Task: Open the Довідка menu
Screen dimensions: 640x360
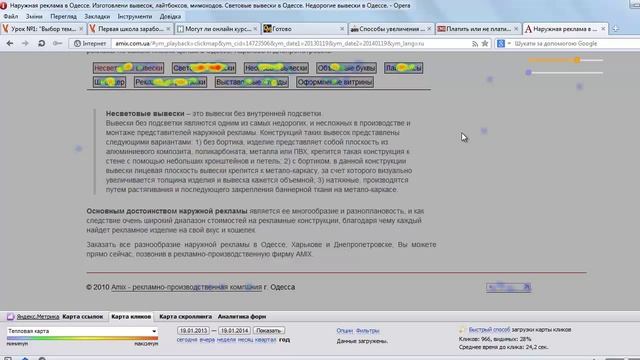Action: 170,16
